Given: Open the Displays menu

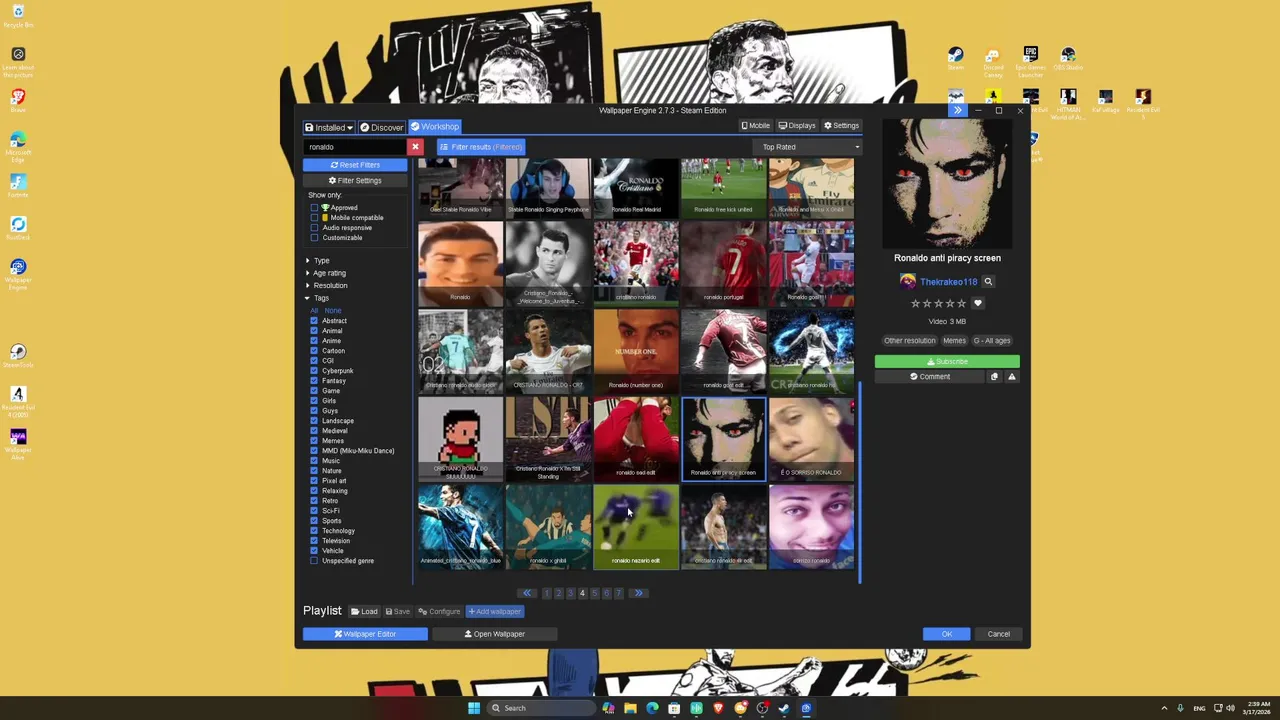Looking at the screenshot, I should point(797,126).
